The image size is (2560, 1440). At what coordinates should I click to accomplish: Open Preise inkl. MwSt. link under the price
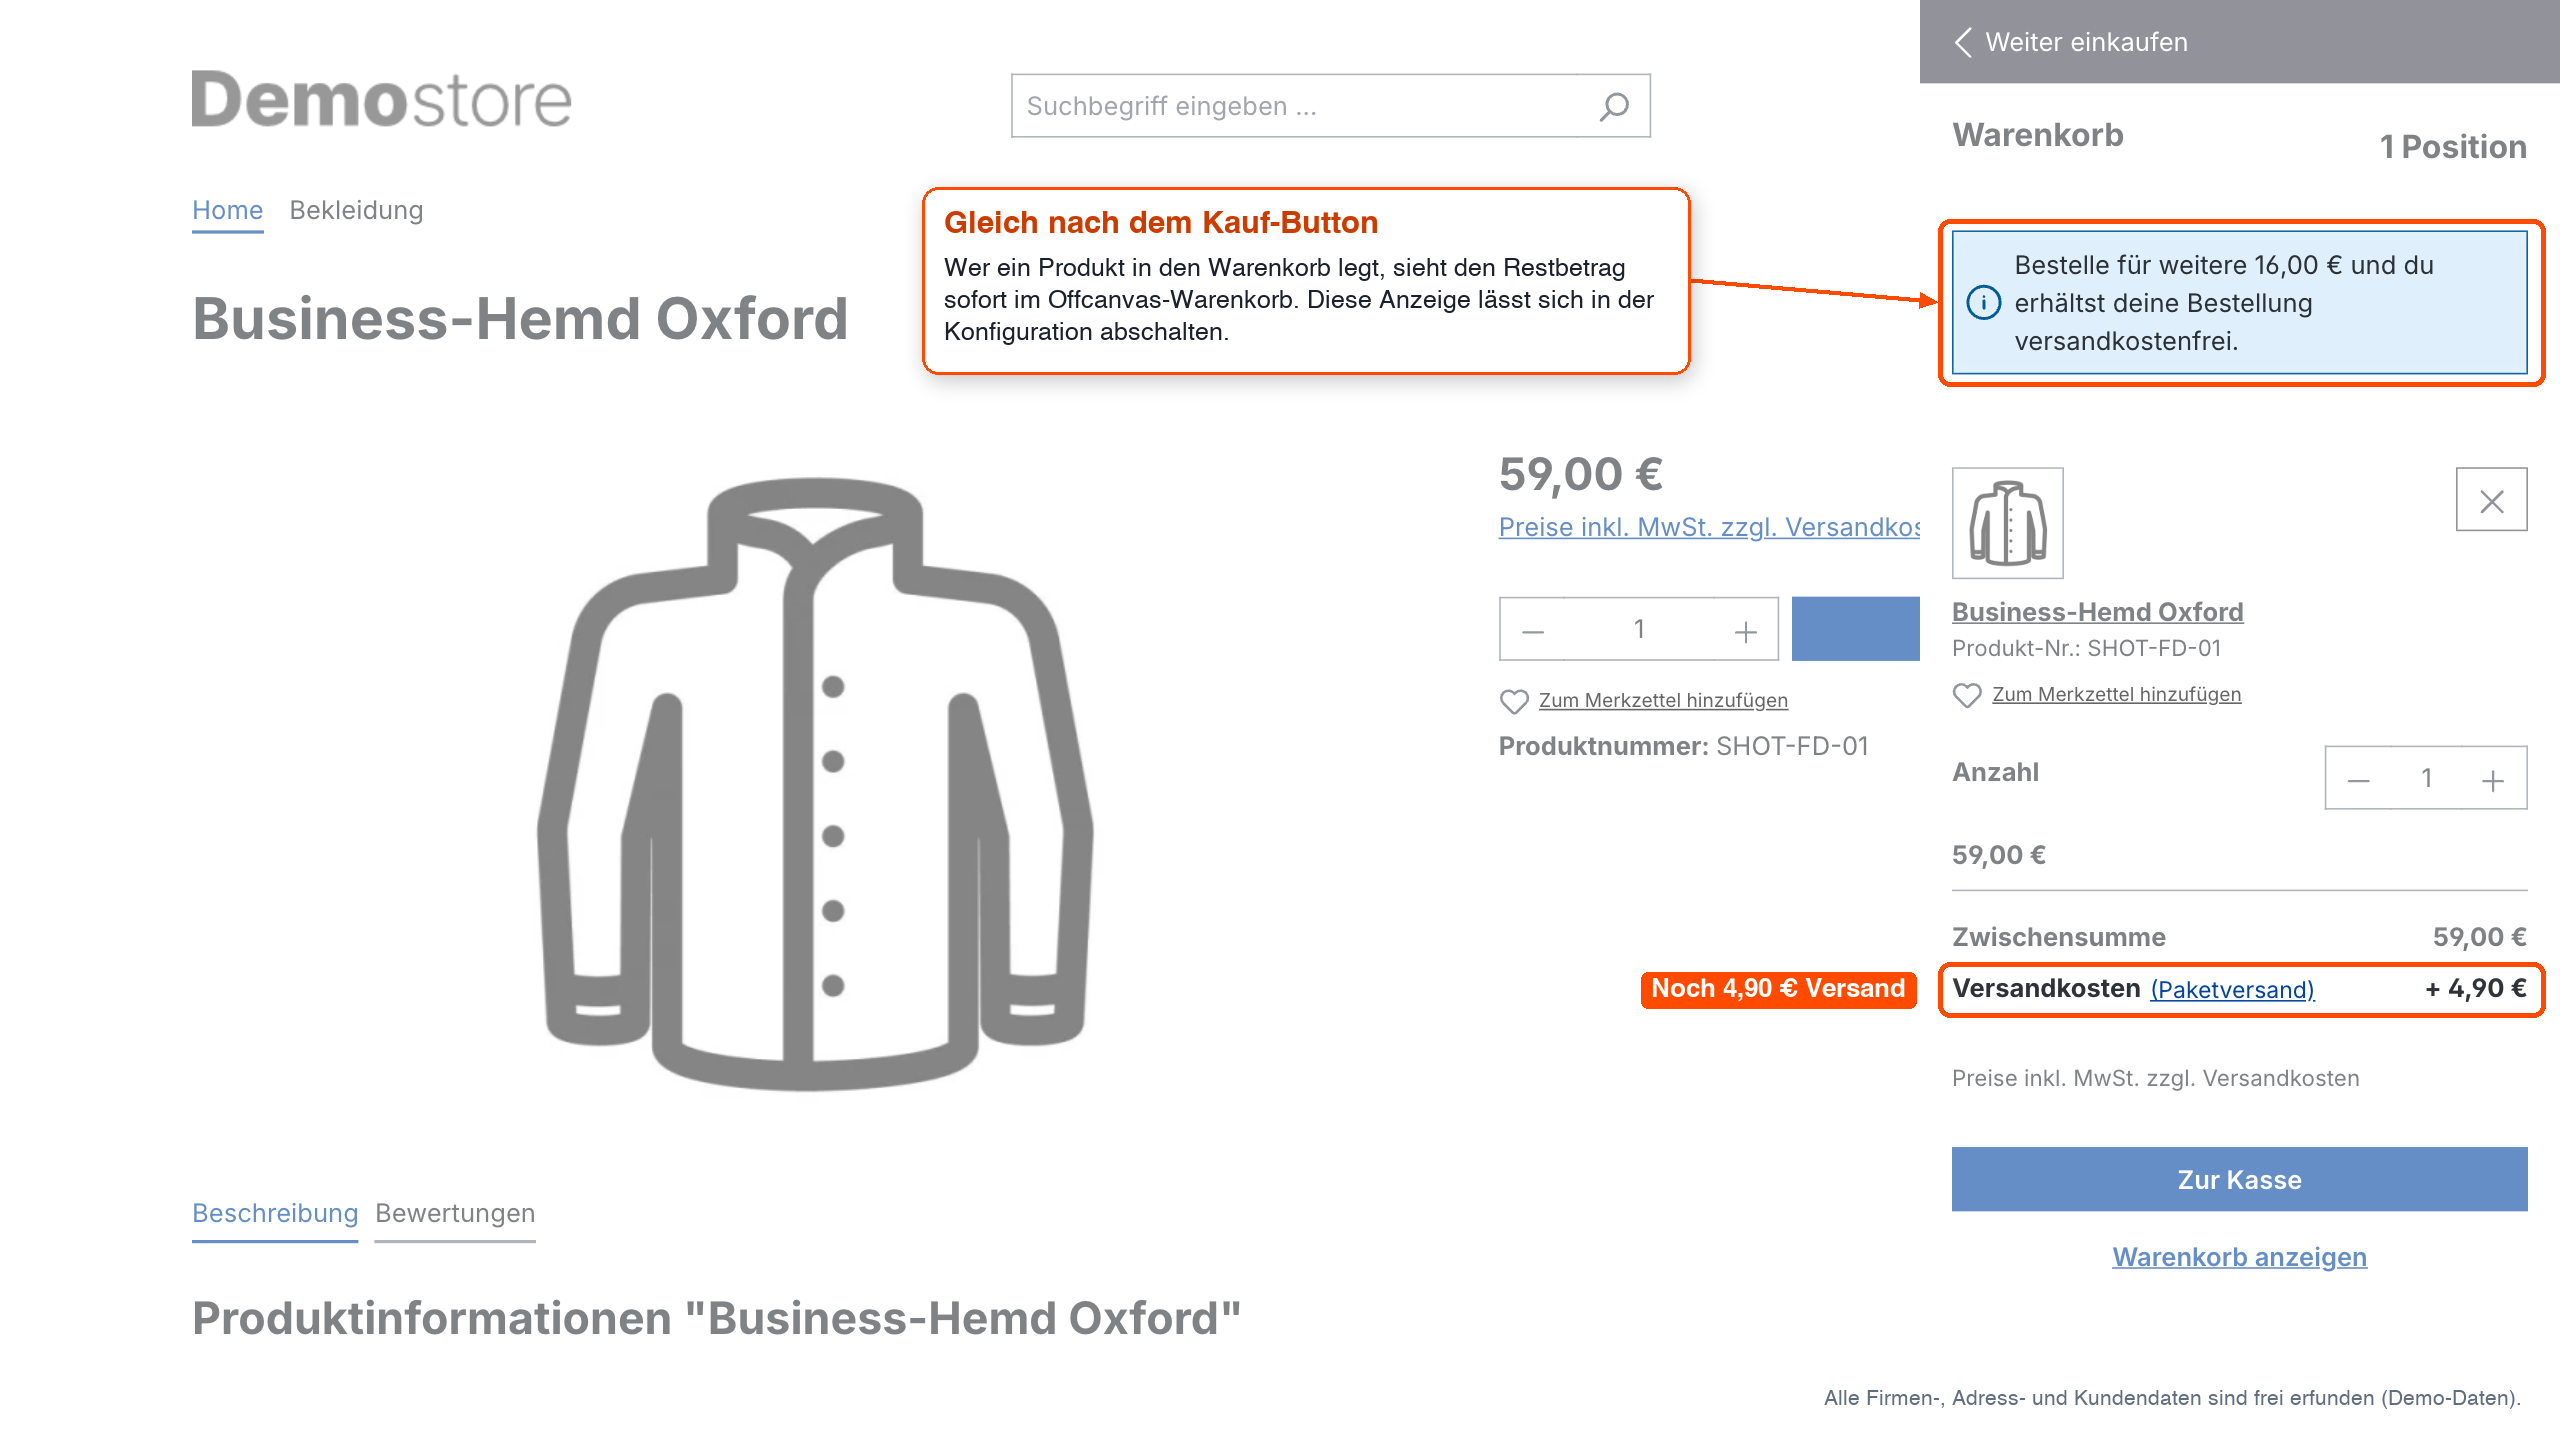pyautogui.click(x=1709, y=528)
